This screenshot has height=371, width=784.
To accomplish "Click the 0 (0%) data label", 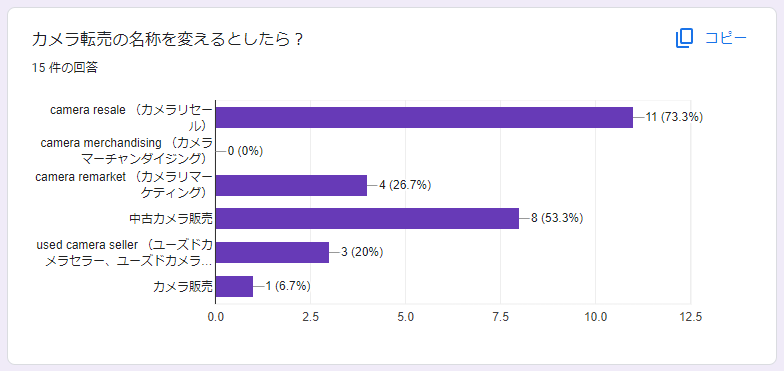I will click(245, 151).
